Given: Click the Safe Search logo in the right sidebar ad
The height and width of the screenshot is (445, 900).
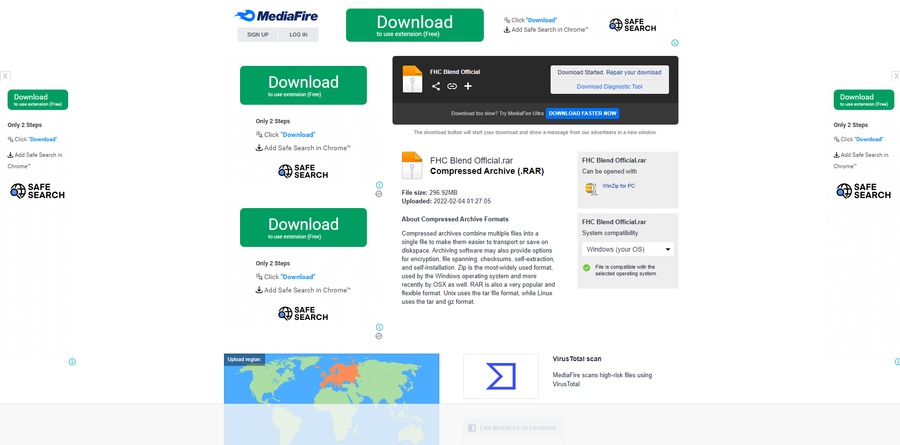Looking at the screenshot, I should coord(864,191).
